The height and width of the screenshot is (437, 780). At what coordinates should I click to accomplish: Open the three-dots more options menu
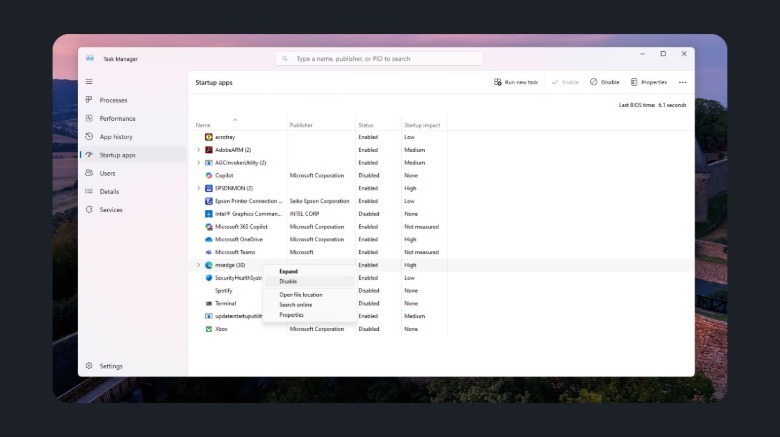682,82
